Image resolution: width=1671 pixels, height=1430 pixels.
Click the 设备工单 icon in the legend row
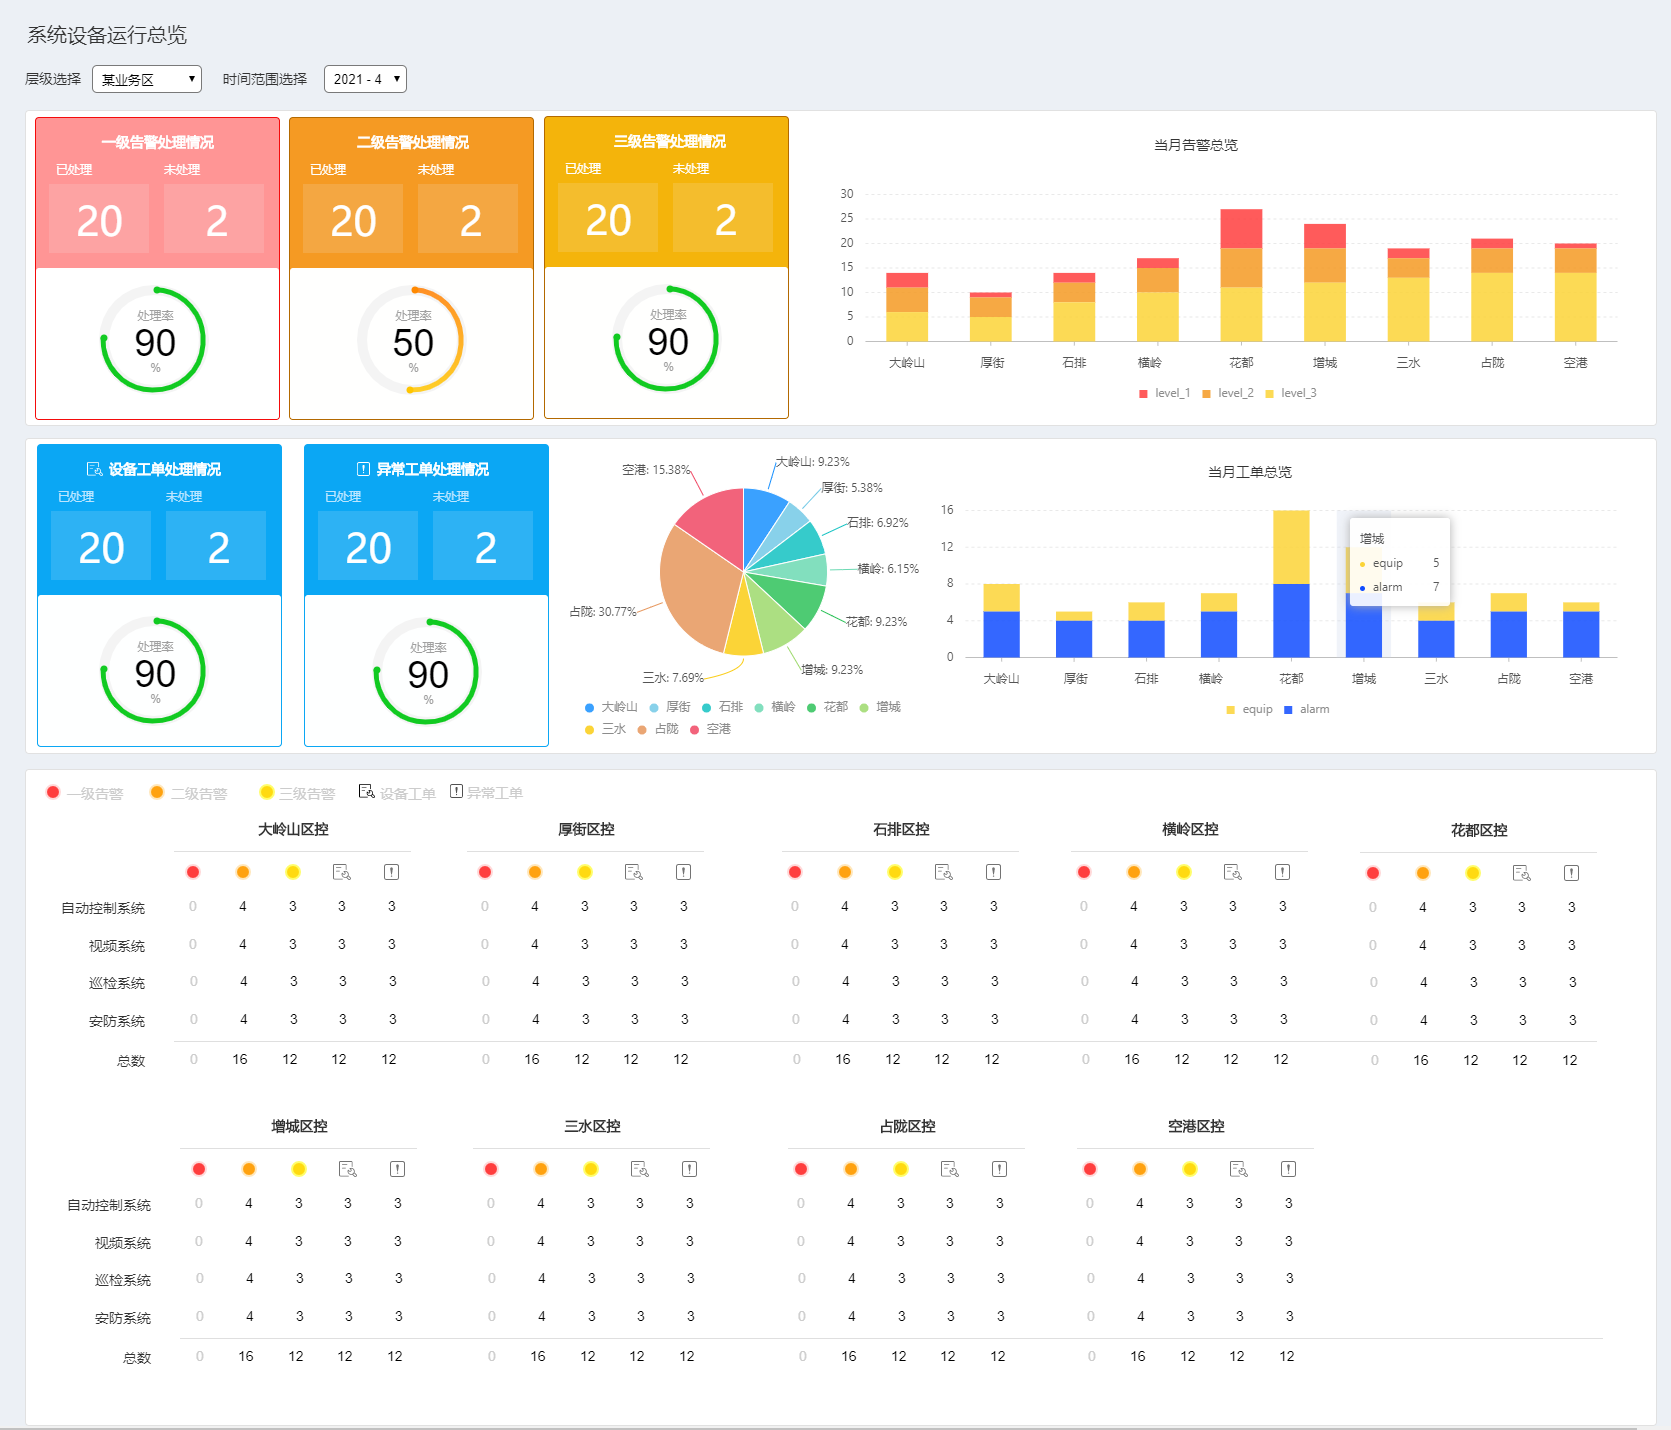(366, 792)
